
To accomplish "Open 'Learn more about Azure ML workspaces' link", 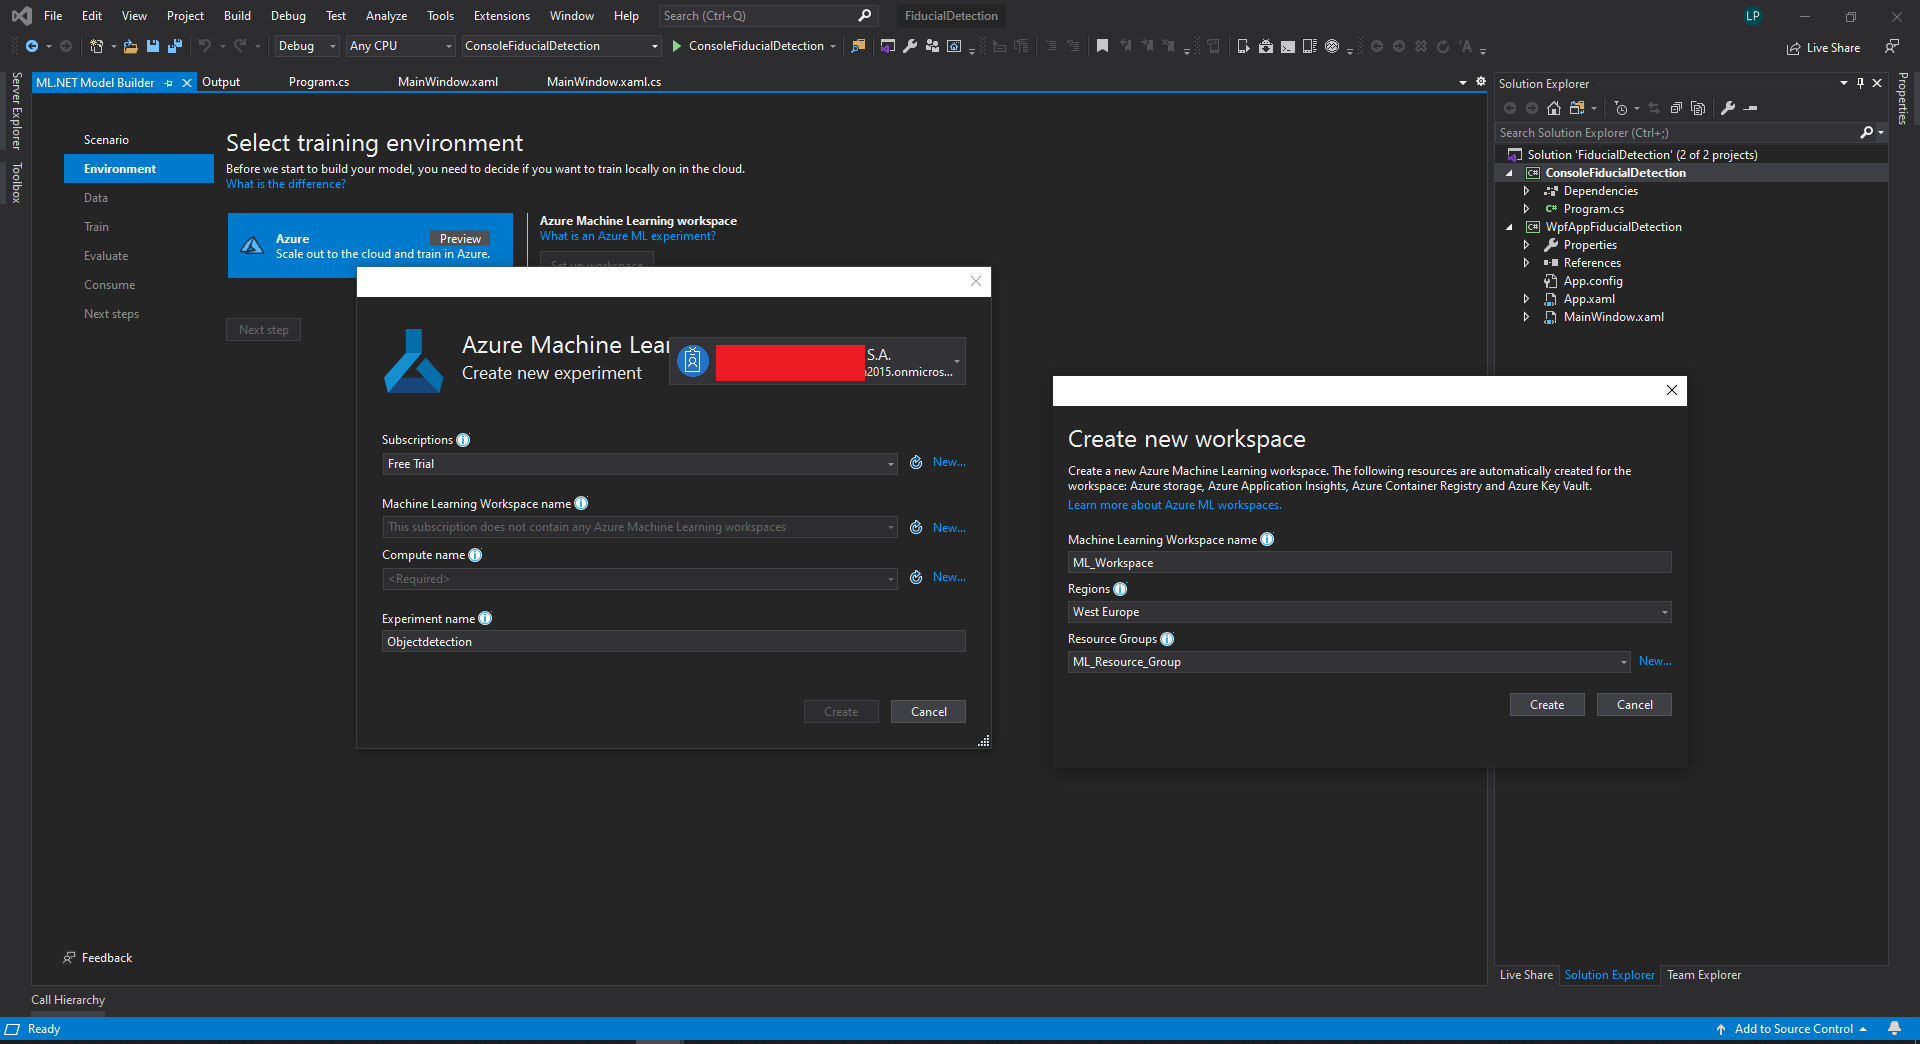I will click(1174, 505).
